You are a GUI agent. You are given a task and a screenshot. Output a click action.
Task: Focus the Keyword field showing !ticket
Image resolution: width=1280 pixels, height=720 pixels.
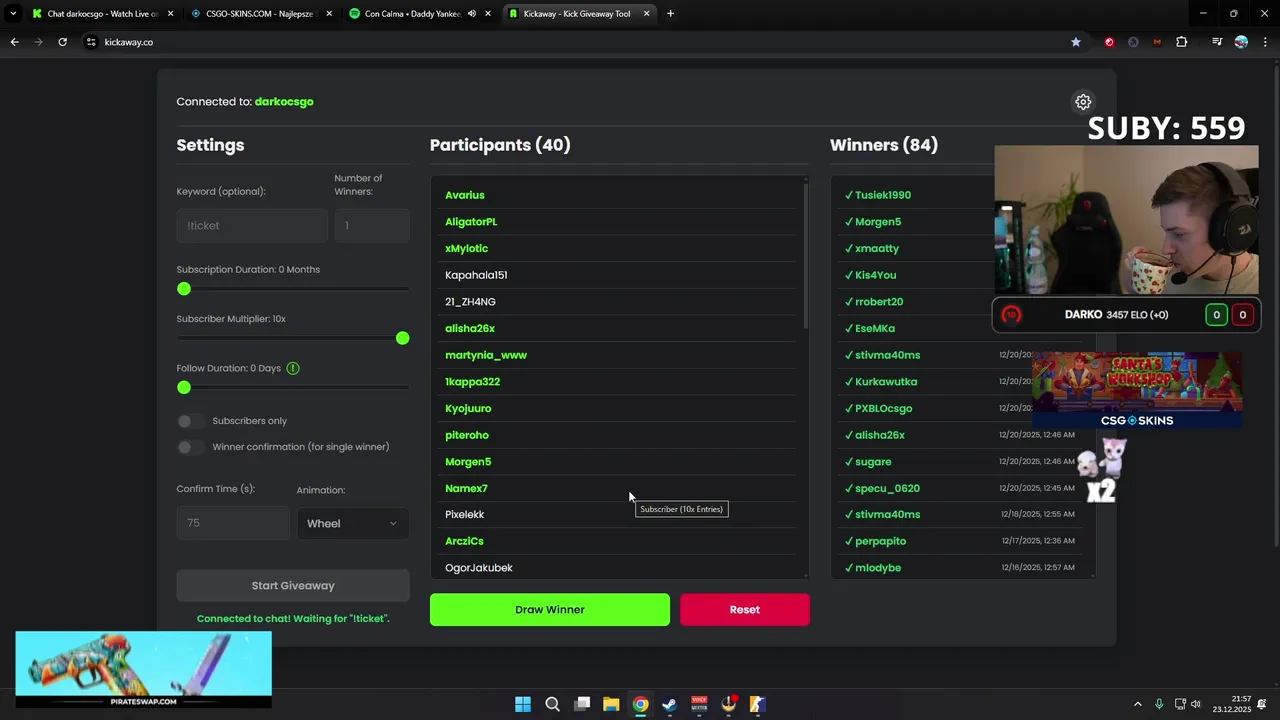(x=252, y=226)
